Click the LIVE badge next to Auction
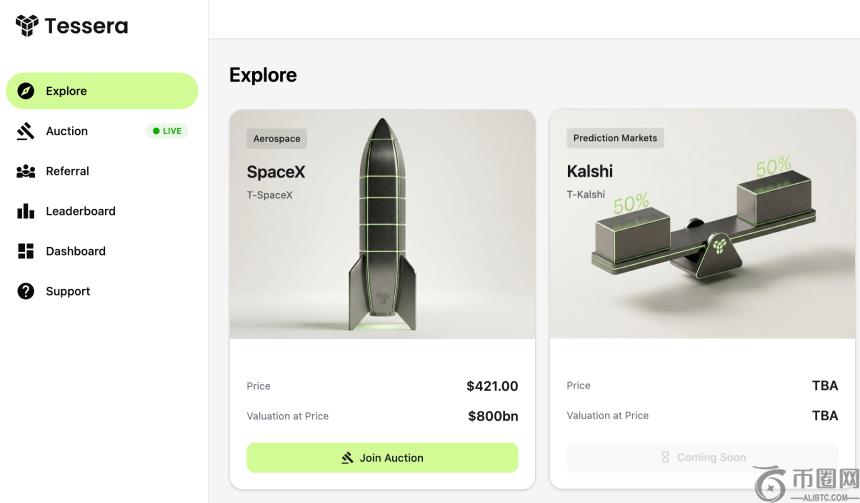This screenshot has width=860, height=503. 167,131
